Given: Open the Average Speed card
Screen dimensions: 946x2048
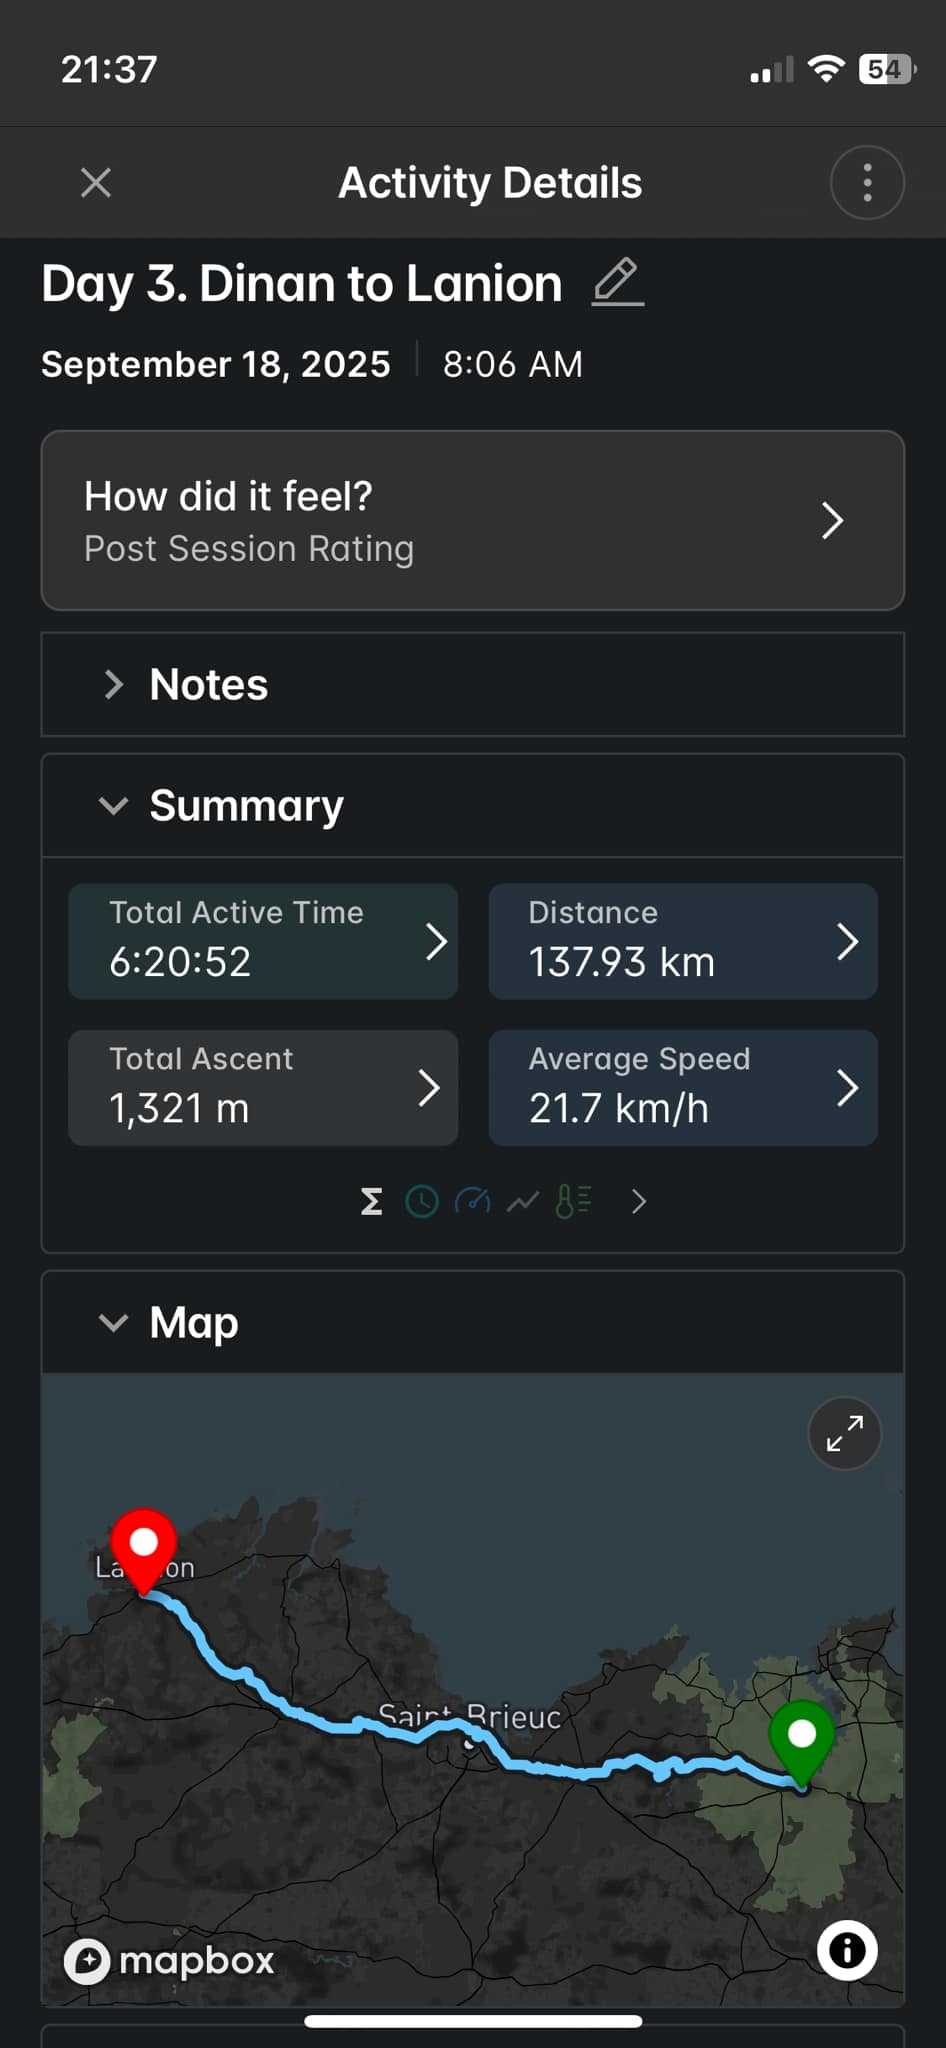Looking at the screenshot, I should [682, 1088].
